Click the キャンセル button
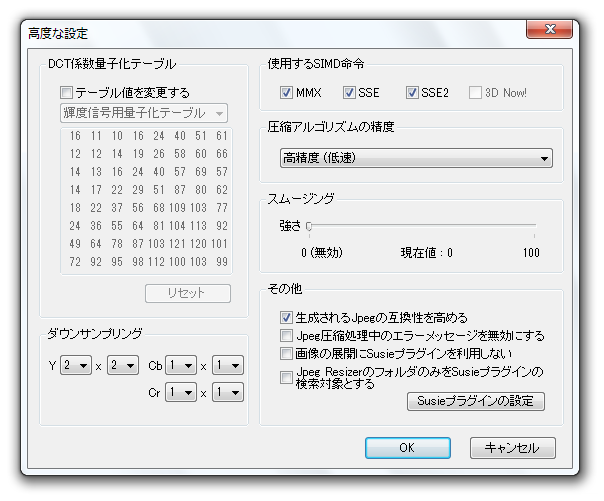The image size is (604, 501). pyautogui.click(x=513, y=448)
